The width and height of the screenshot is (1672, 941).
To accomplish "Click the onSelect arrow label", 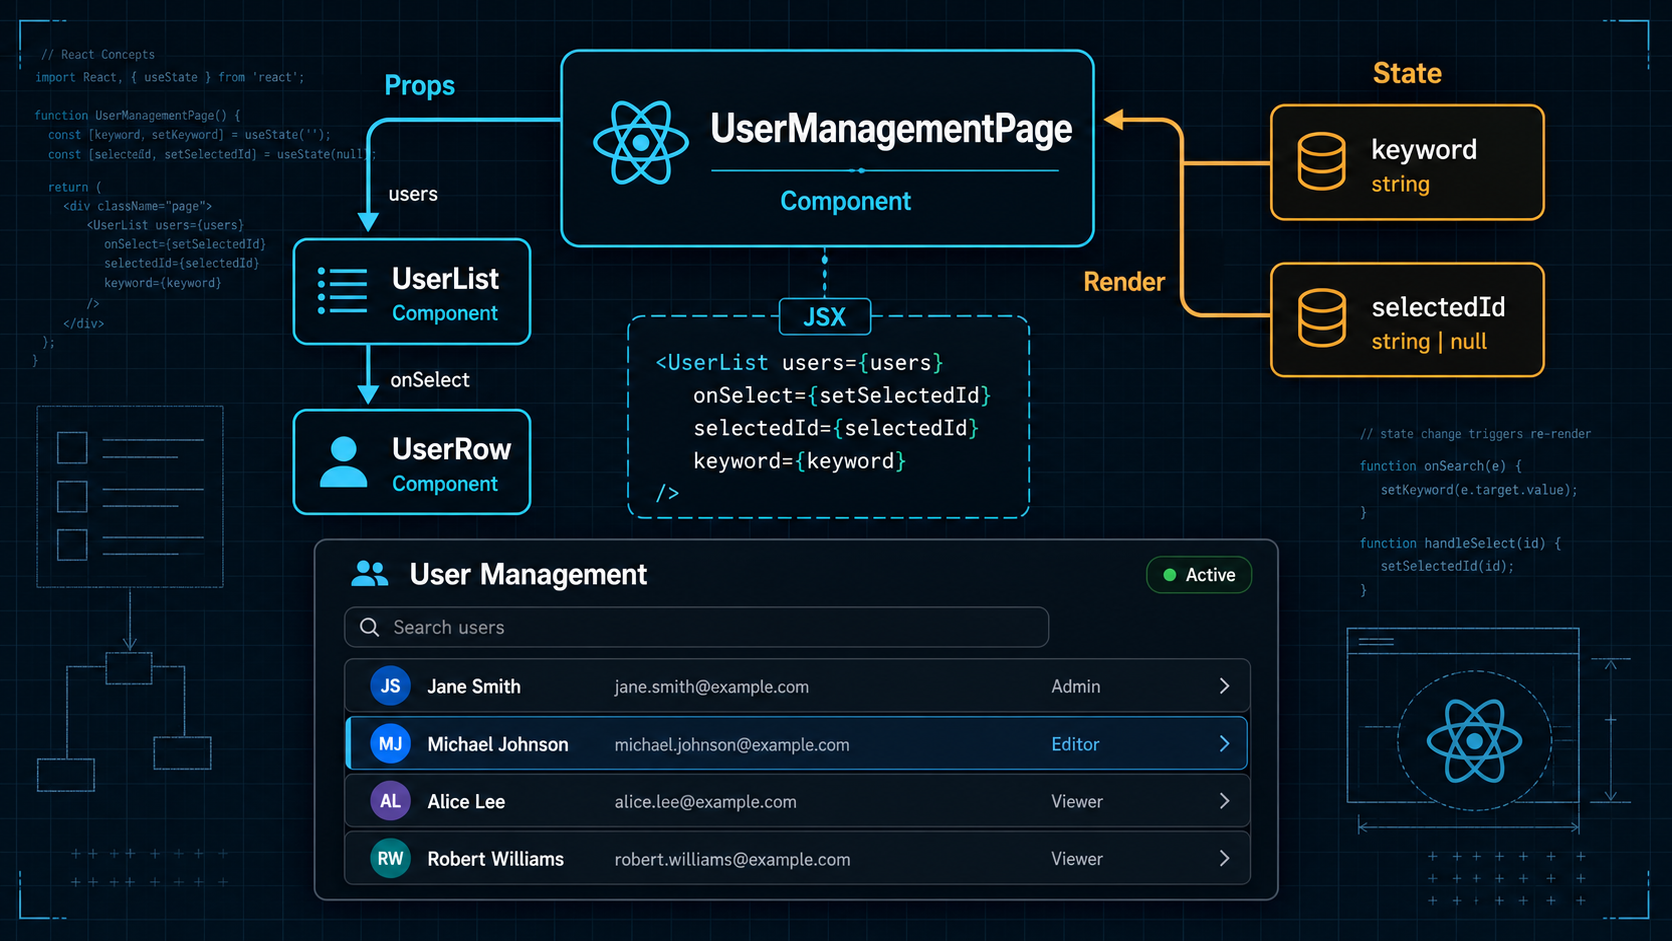I will coord(429,380).
